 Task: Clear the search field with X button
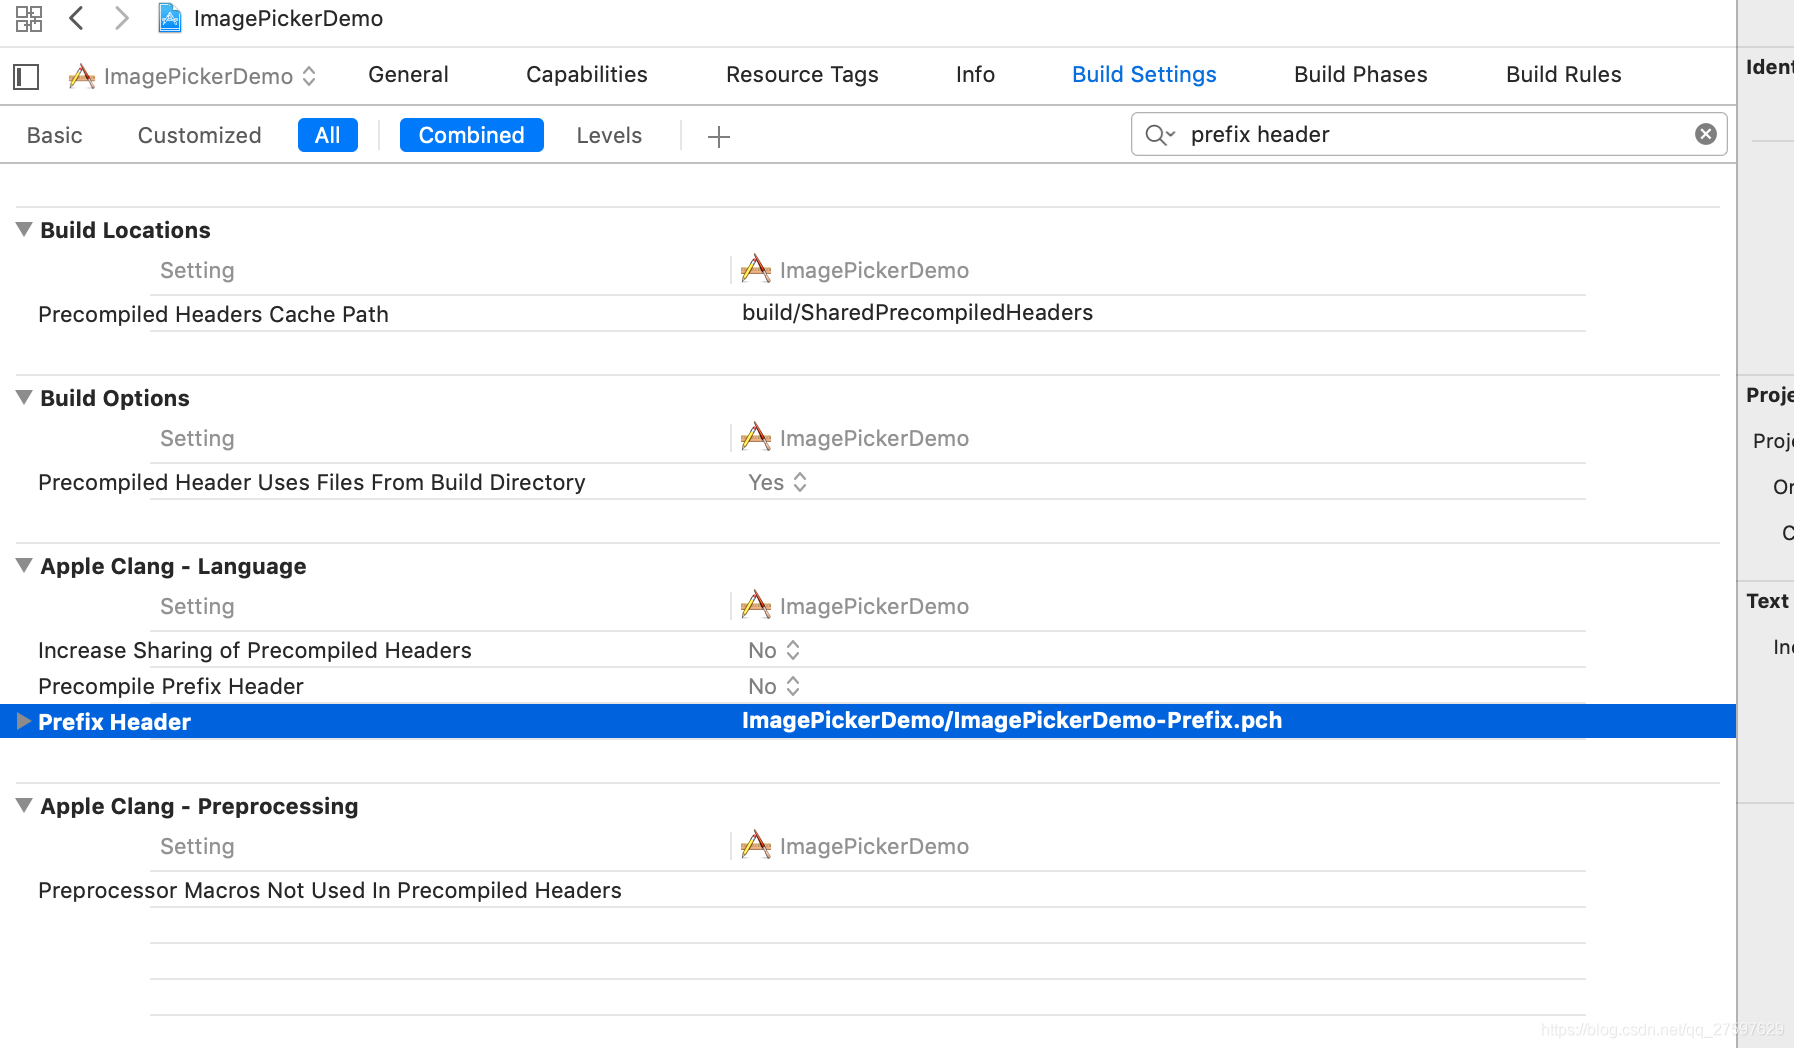pos(1706,134)
